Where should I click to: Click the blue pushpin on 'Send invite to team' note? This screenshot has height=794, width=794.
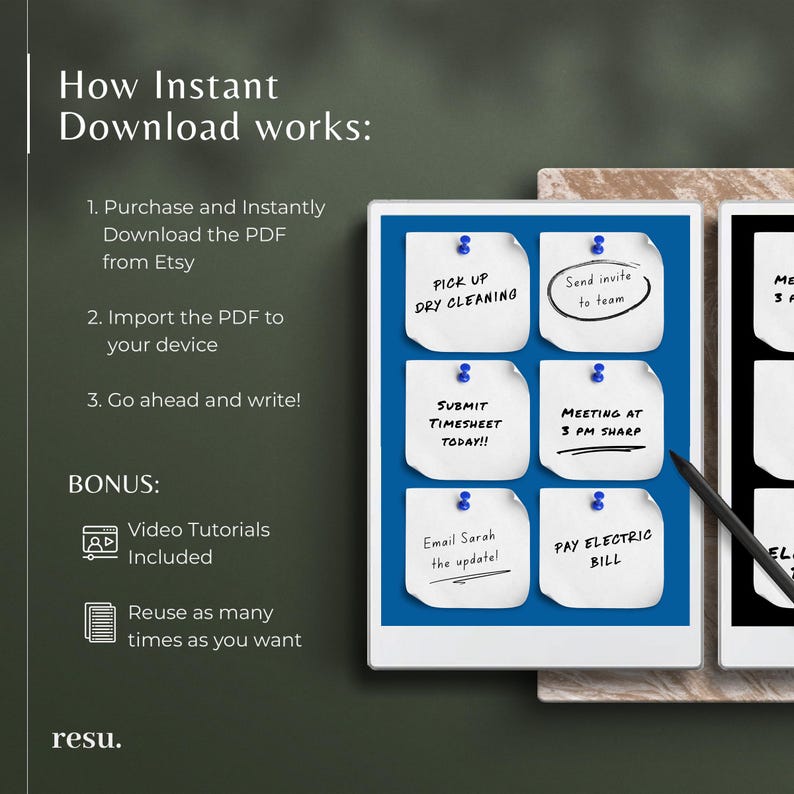pos(598,245)
